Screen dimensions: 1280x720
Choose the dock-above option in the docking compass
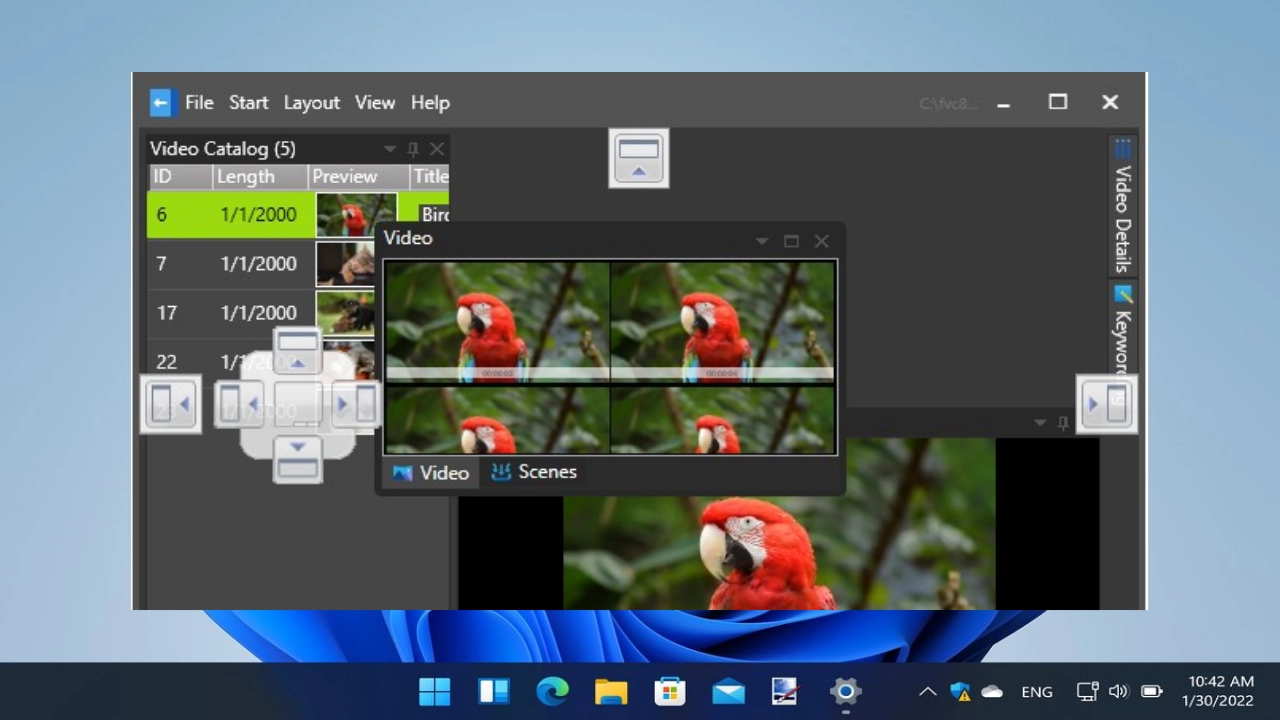(297, 351)
